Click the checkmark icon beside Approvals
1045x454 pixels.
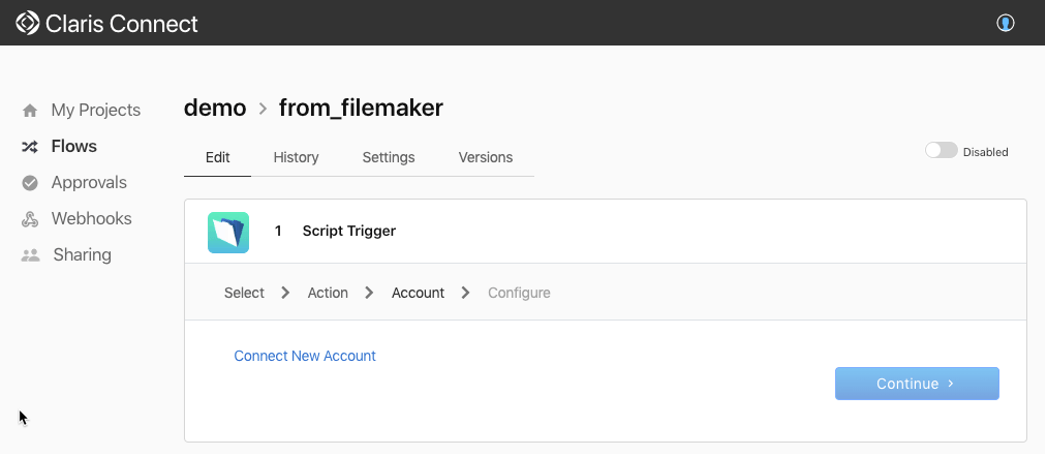click(30, 183)
